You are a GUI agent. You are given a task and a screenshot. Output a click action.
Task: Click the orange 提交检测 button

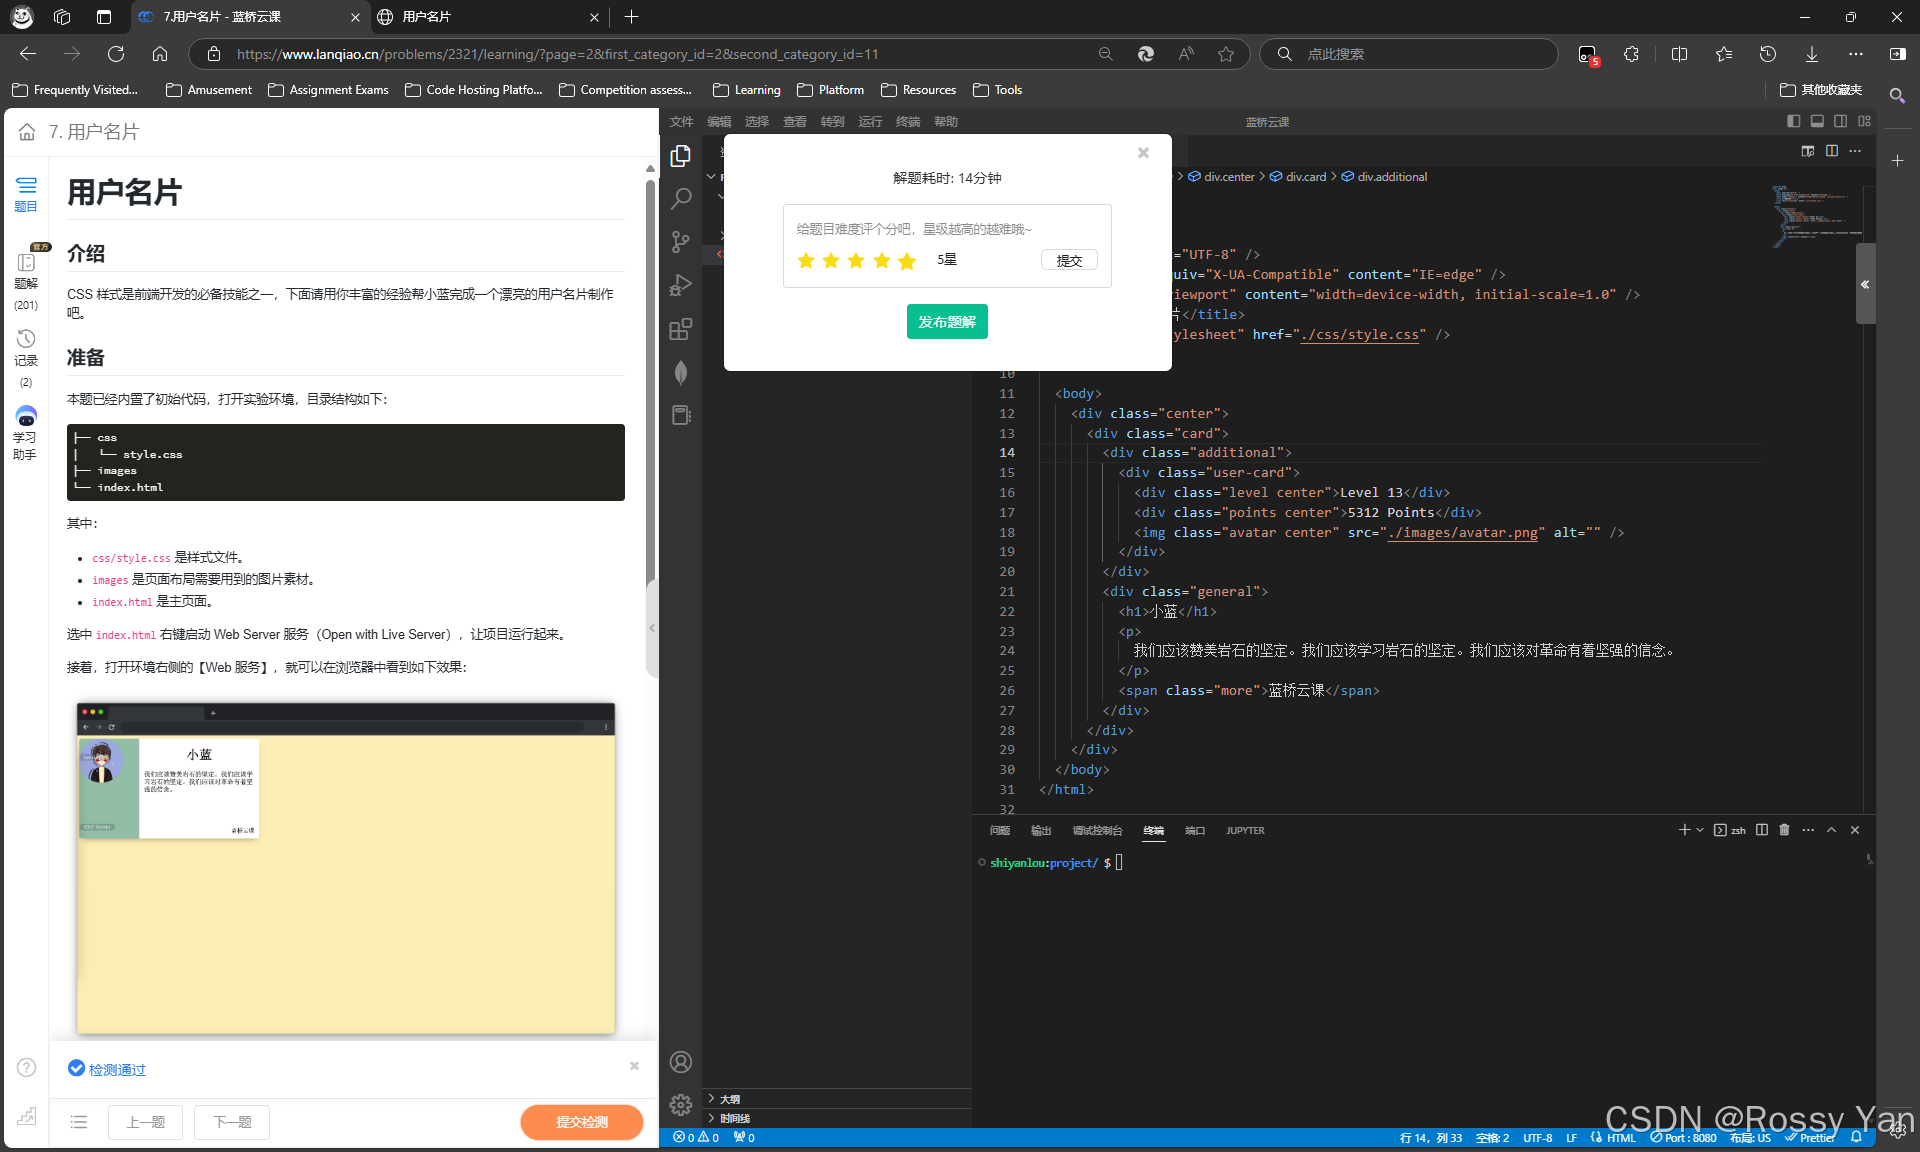click(x=582, y=1122)
